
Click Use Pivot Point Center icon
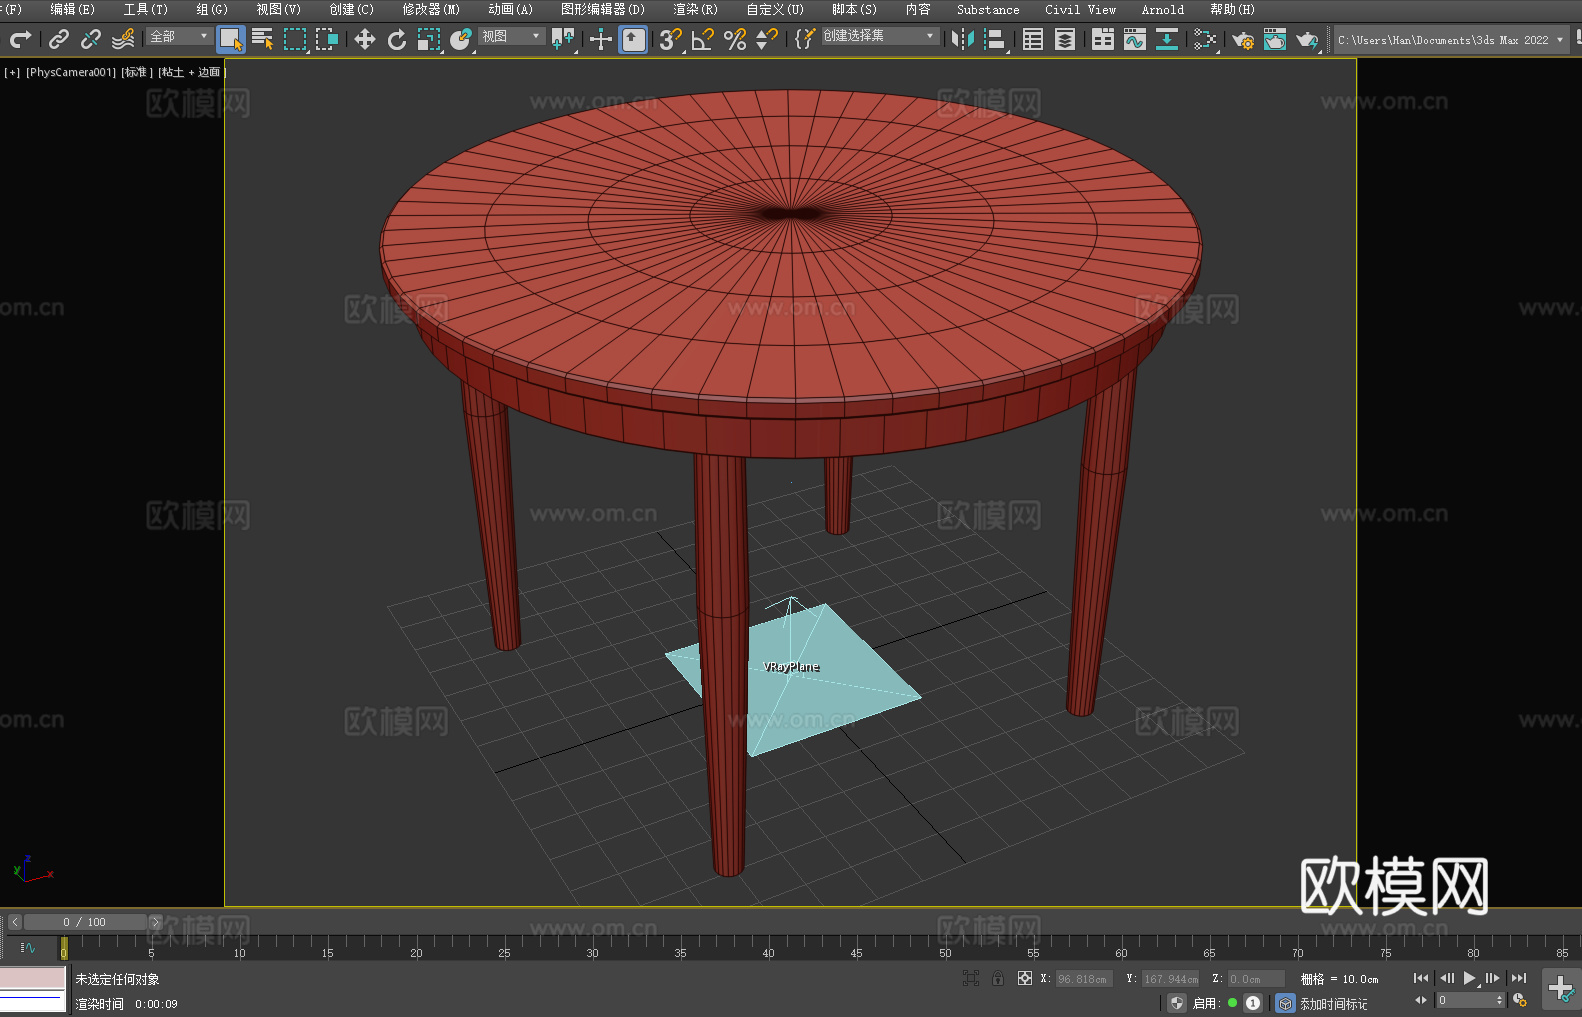click(x=563, y=39)
